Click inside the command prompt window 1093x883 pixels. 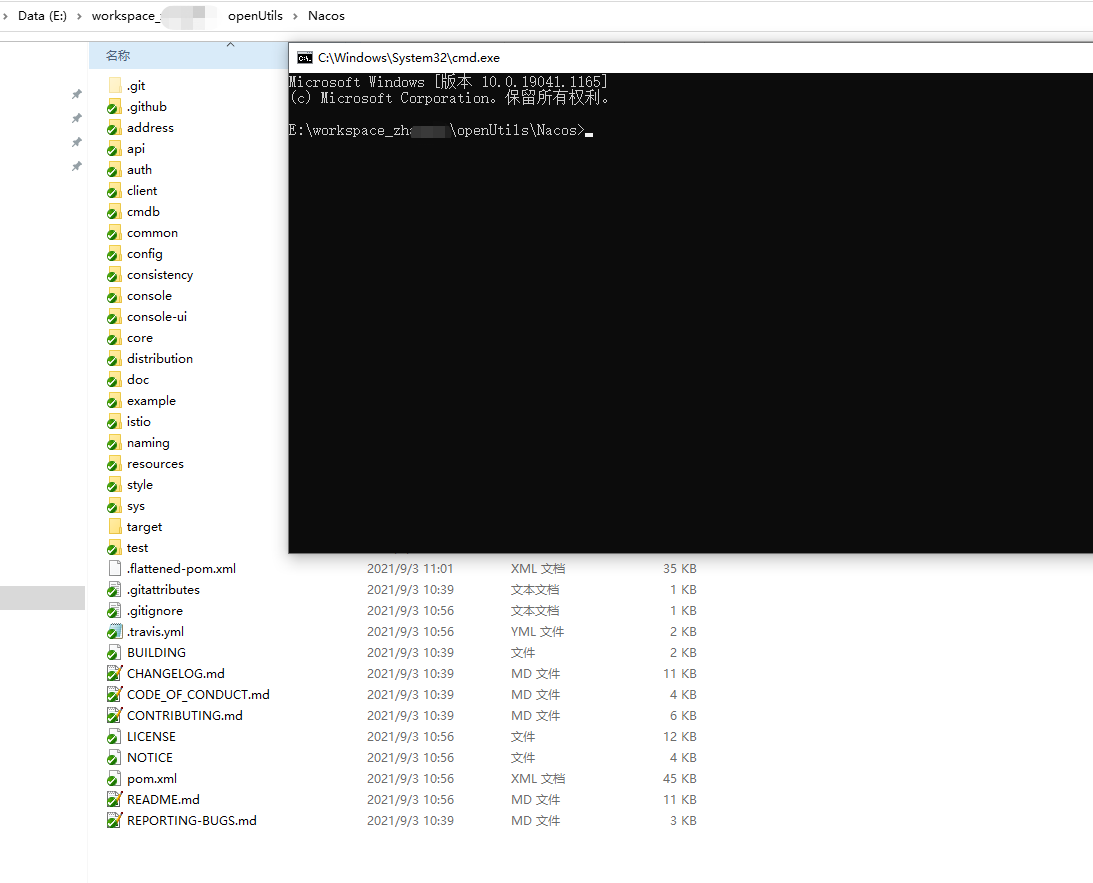(690, 300)
